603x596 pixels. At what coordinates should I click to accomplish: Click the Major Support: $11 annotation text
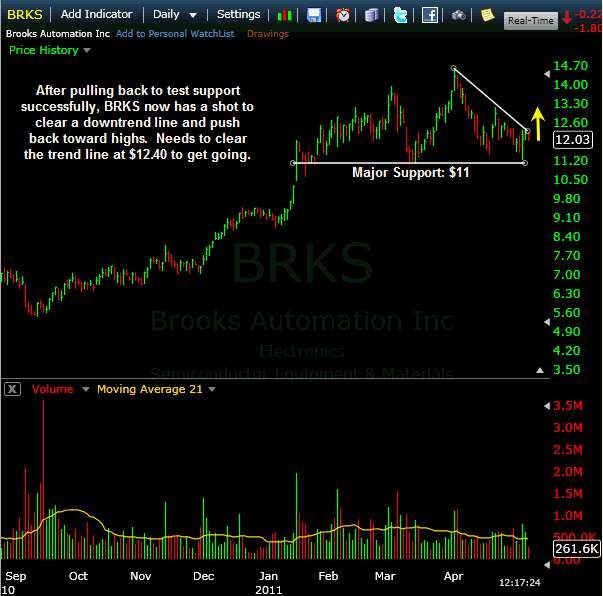tap(411, 173)
